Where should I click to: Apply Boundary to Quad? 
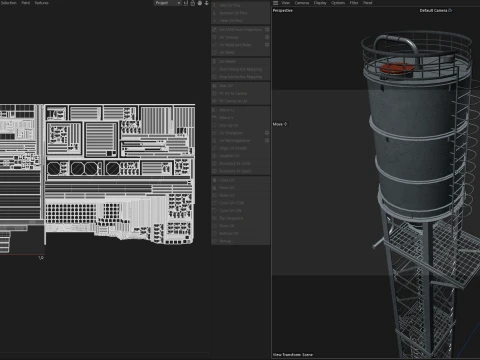click(240, 171)
